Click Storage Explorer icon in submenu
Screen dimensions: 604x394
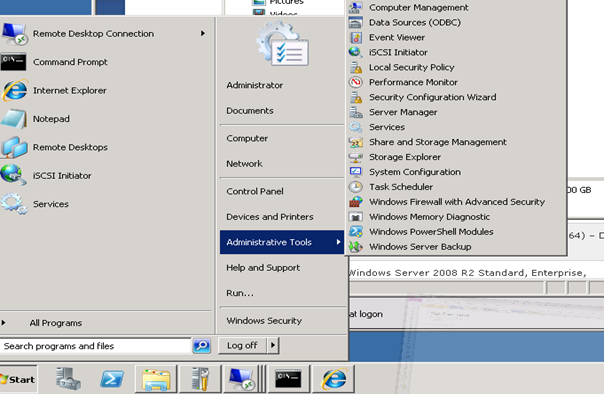[x=356, y=157]
